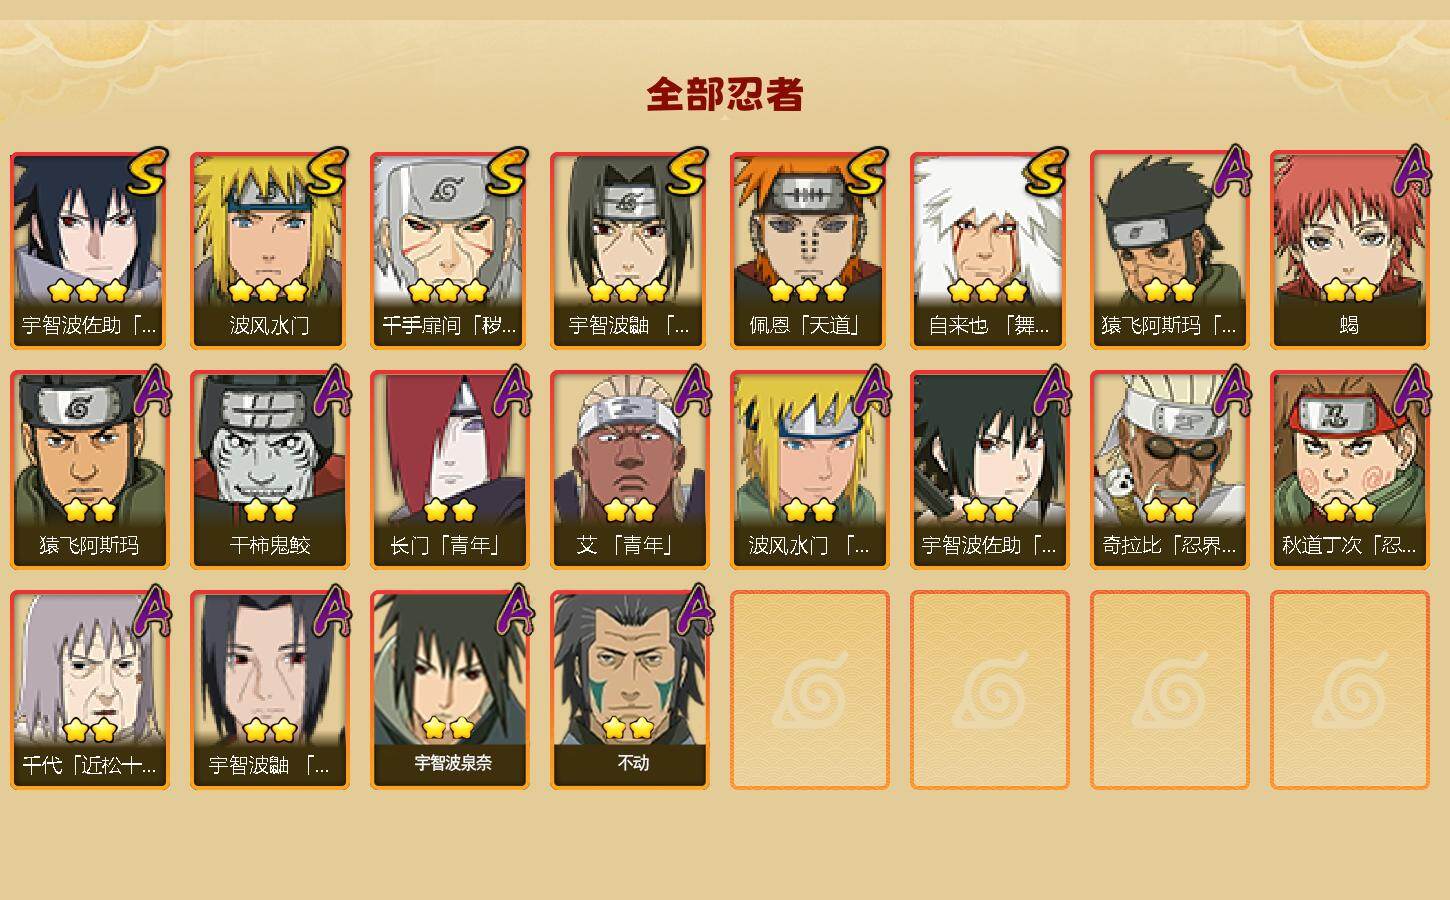
Task: Select the 艾「青年」 ninja card
Action: click(629, 469)
